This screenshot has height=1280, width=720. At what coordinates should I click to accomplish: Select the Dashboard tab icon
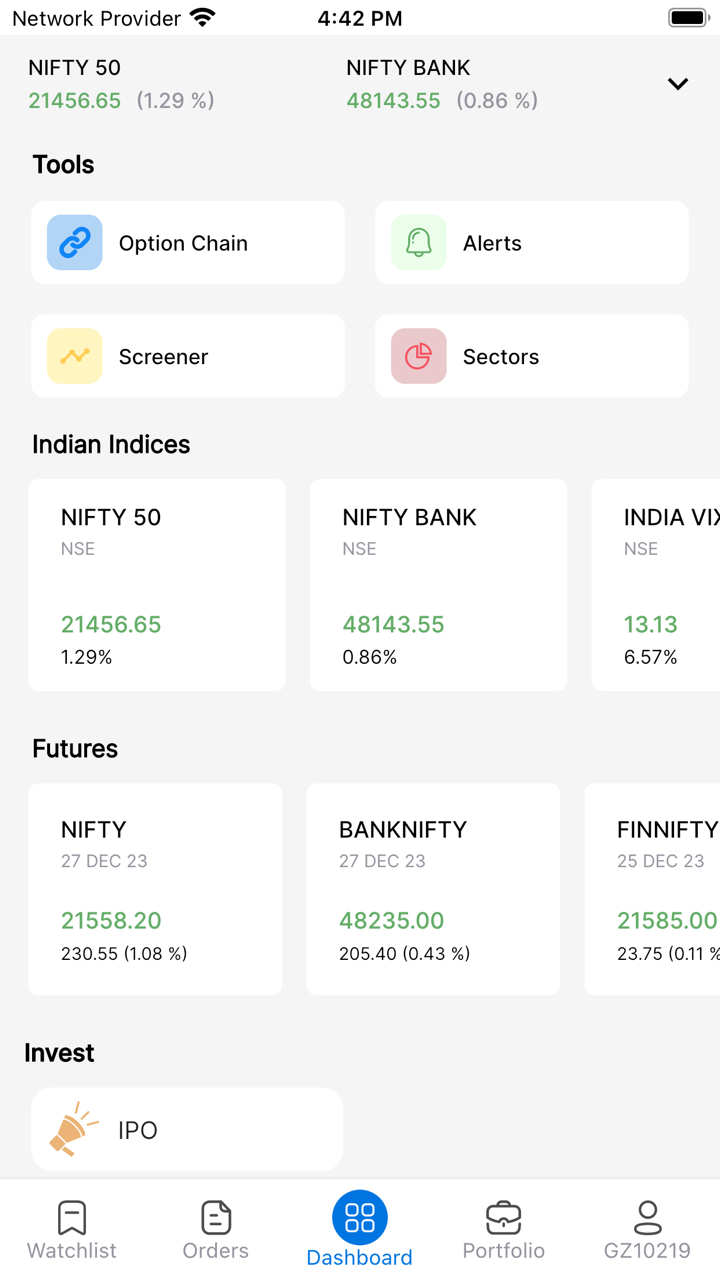tap(360, 1217)
